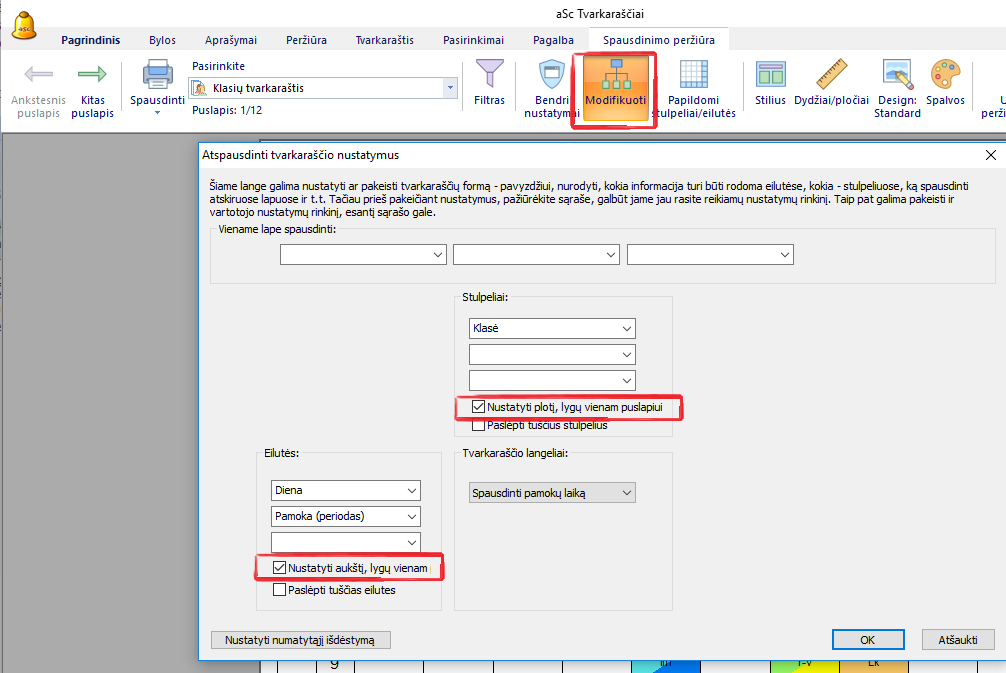Image resolution: width=1006 pixels, height=673 pixels.
Task: Uncheck Nustatyti plotį, lygų vienam puslapiui
Action: [478, 408]
